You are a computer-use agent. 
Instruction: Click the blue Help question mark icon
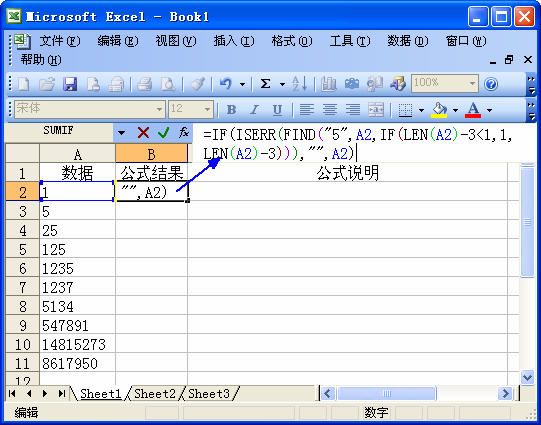point(491,84)
